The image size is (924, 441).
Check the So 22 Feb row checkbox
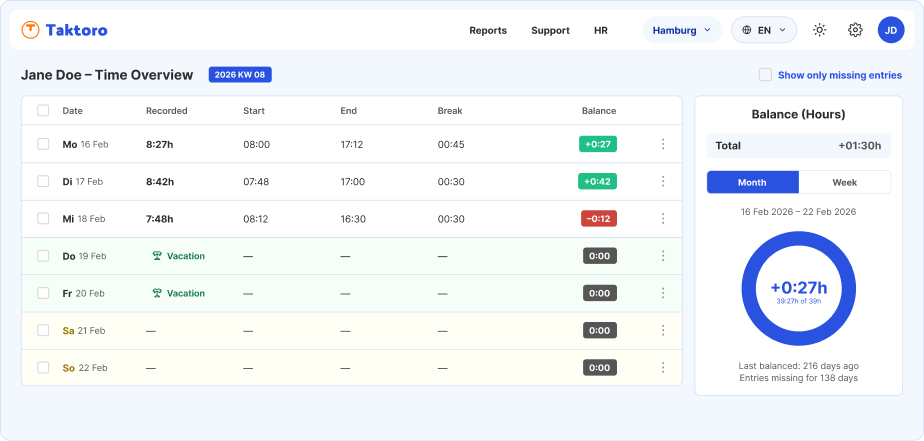pyautogui.click(x=43, y=367)
